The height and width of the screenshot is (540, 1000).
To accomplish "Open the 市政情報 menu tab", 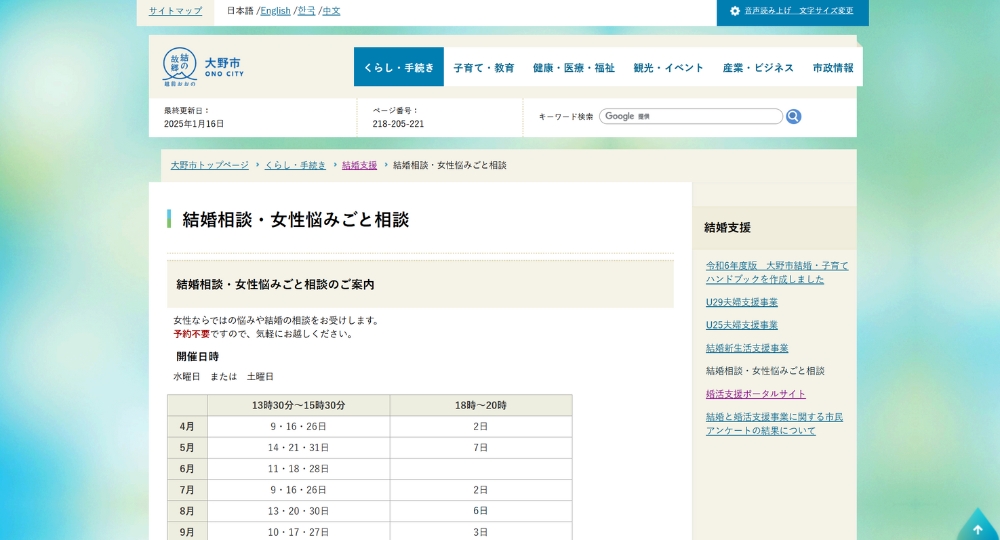I will click(833, 68).
